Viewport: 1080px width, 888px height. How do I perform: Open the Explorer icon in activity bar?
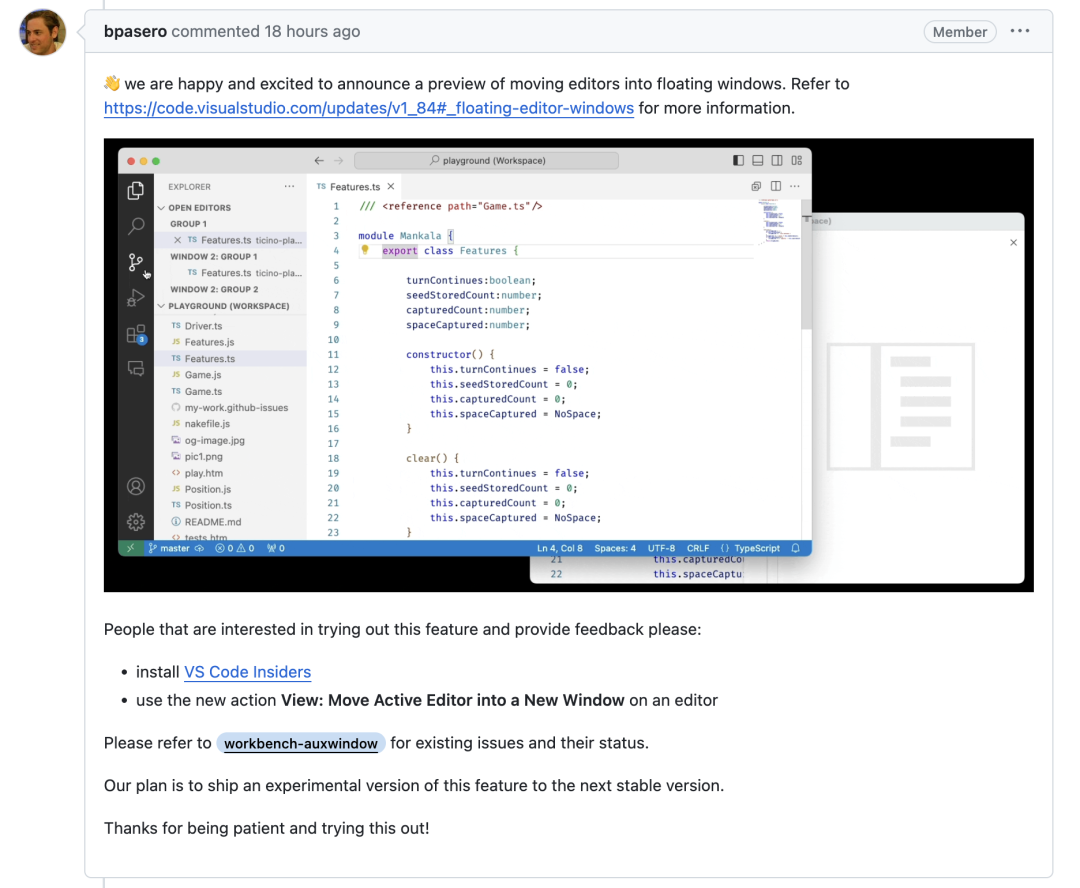136,190
